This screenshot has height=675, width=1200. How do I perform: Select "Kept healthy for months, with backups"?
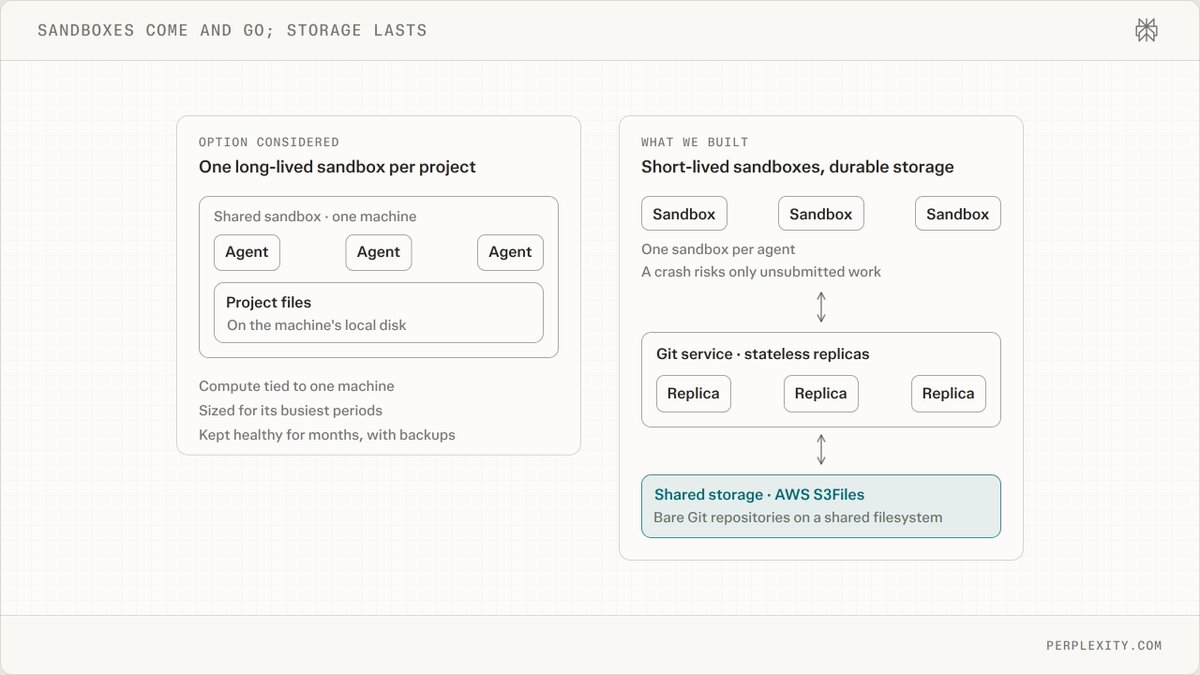pos(327,434)
